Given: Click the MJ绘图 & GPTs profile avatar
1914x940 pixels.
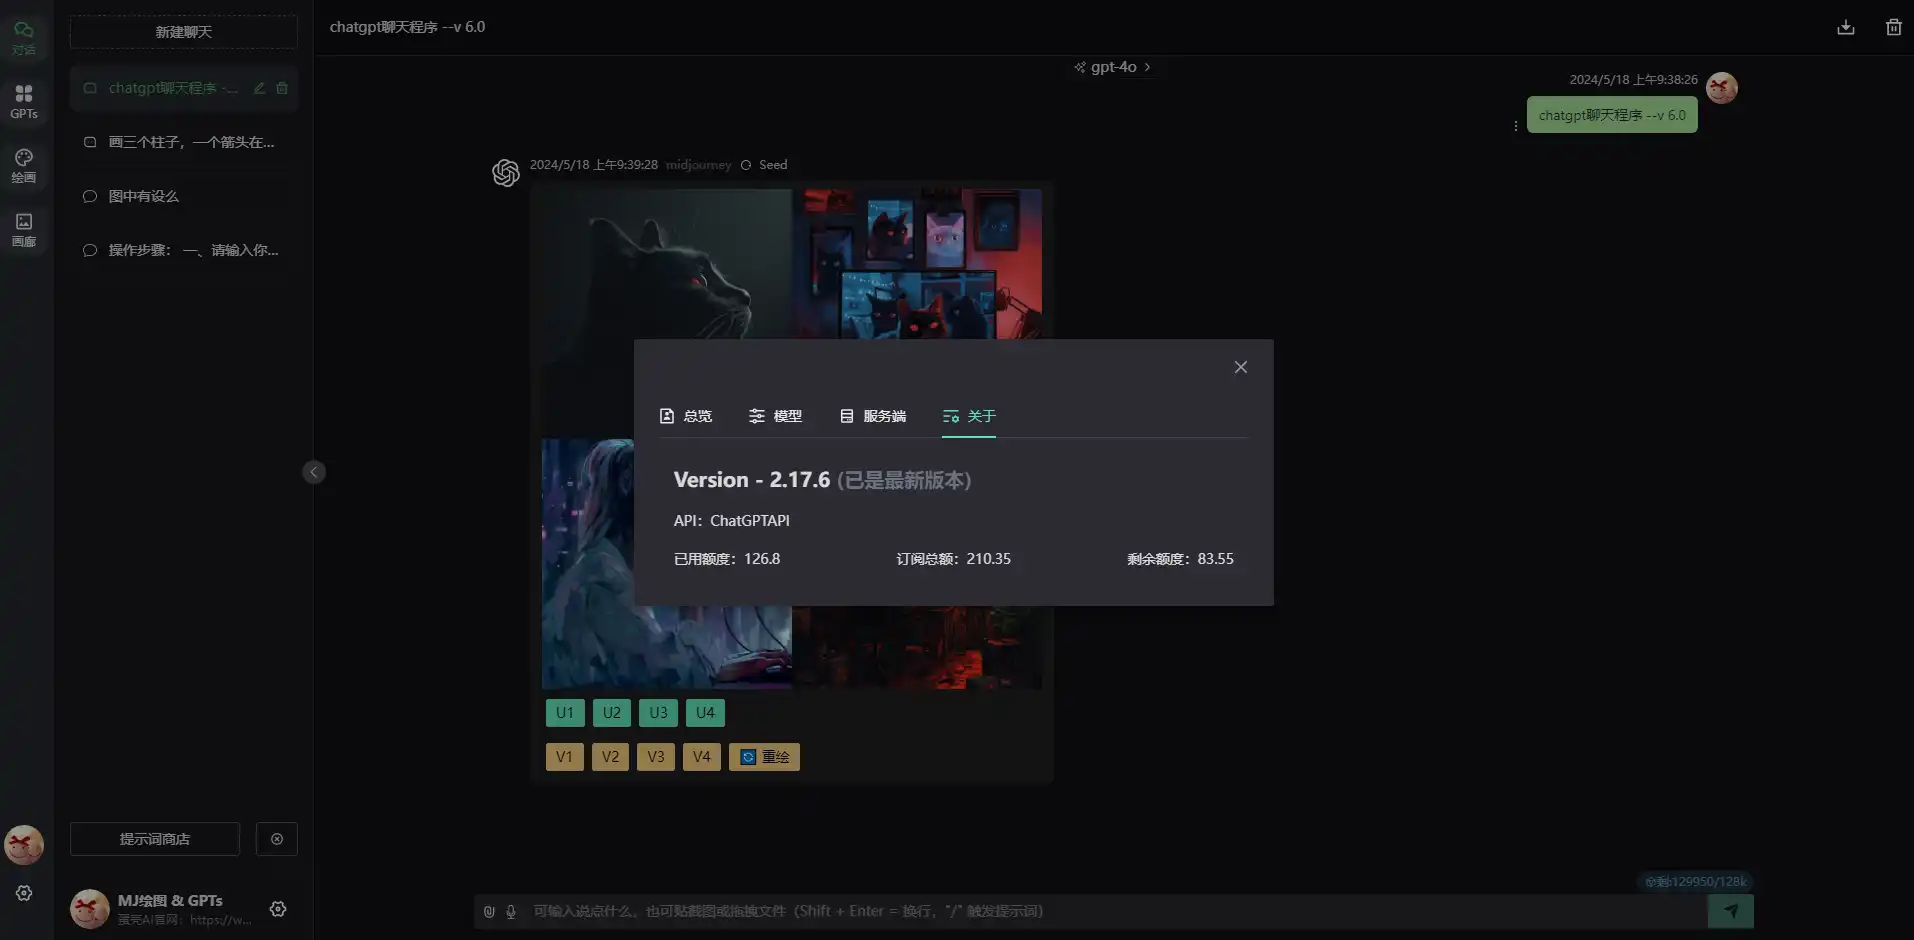Looking at the screenshot, I should 90,909.
